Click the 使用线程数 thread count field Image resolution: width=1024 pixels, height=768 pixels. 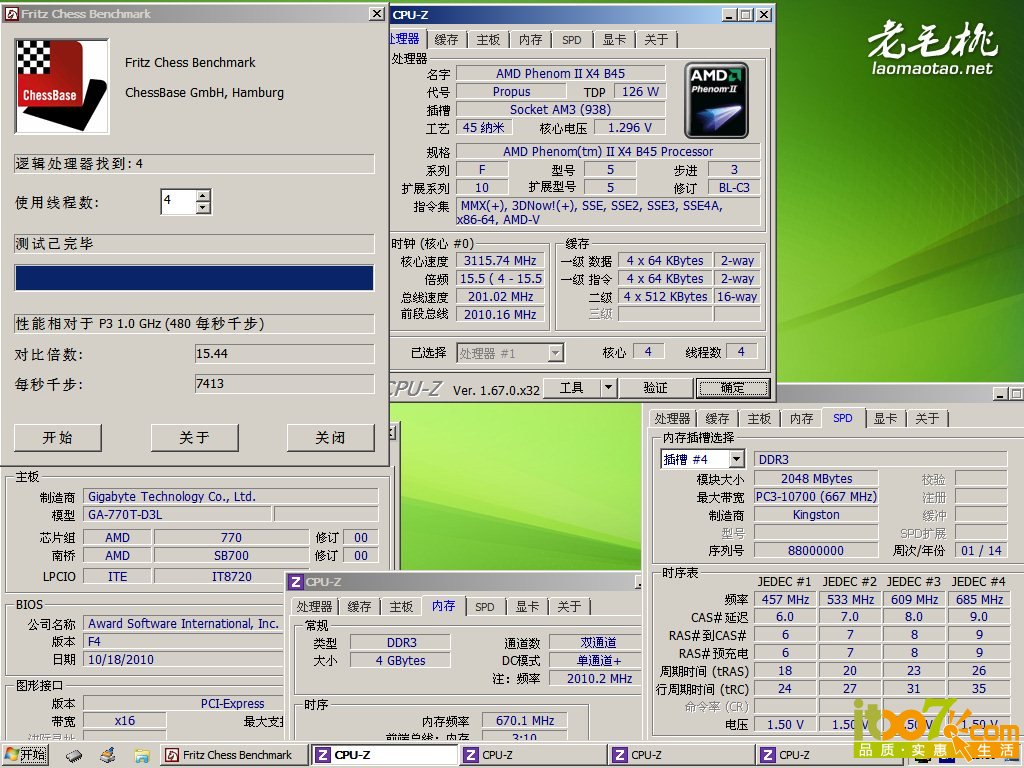coord(178,202)
